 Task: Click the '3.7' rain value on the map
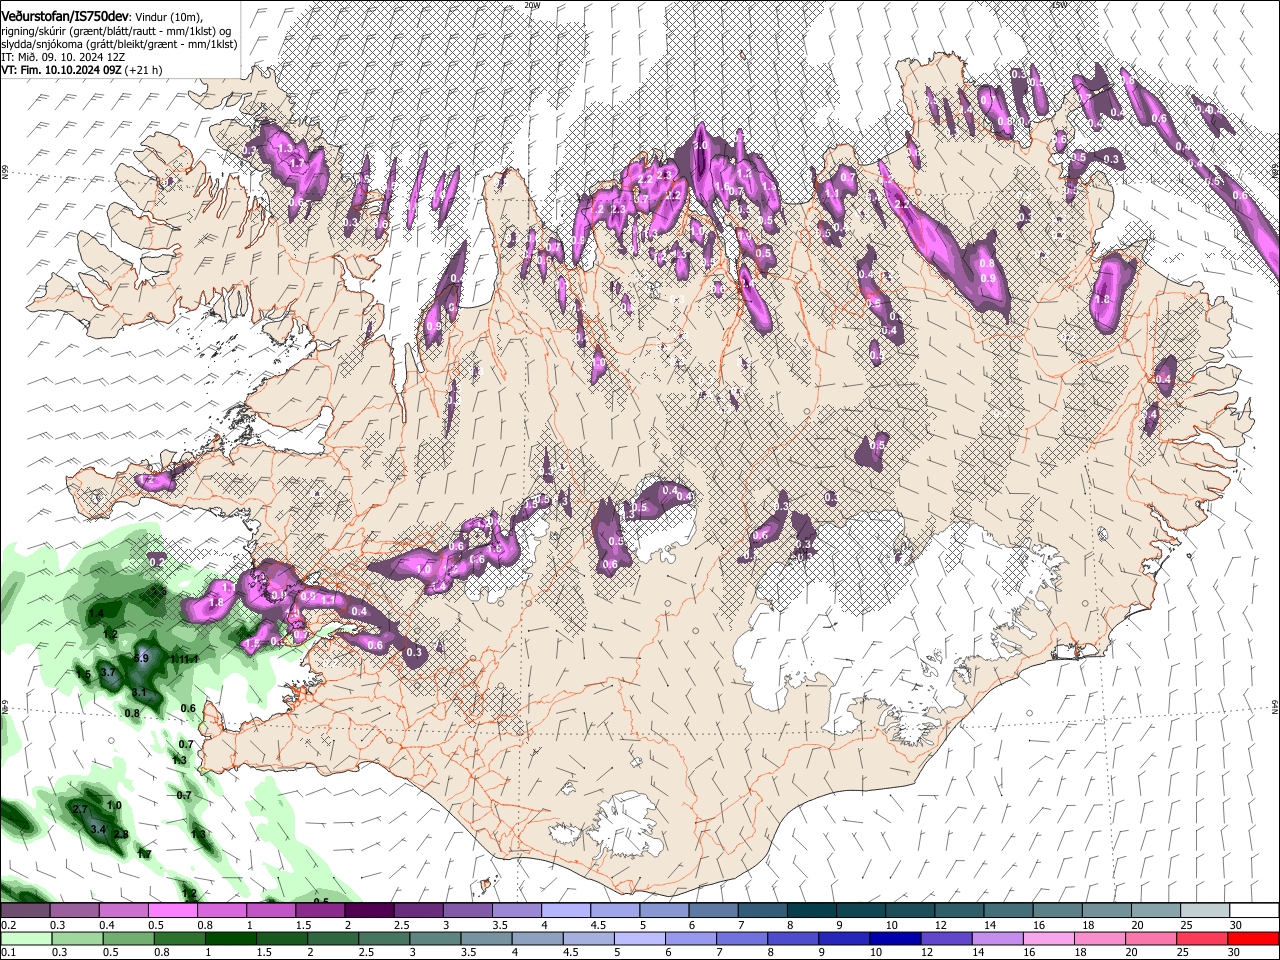tap(109, 674)
